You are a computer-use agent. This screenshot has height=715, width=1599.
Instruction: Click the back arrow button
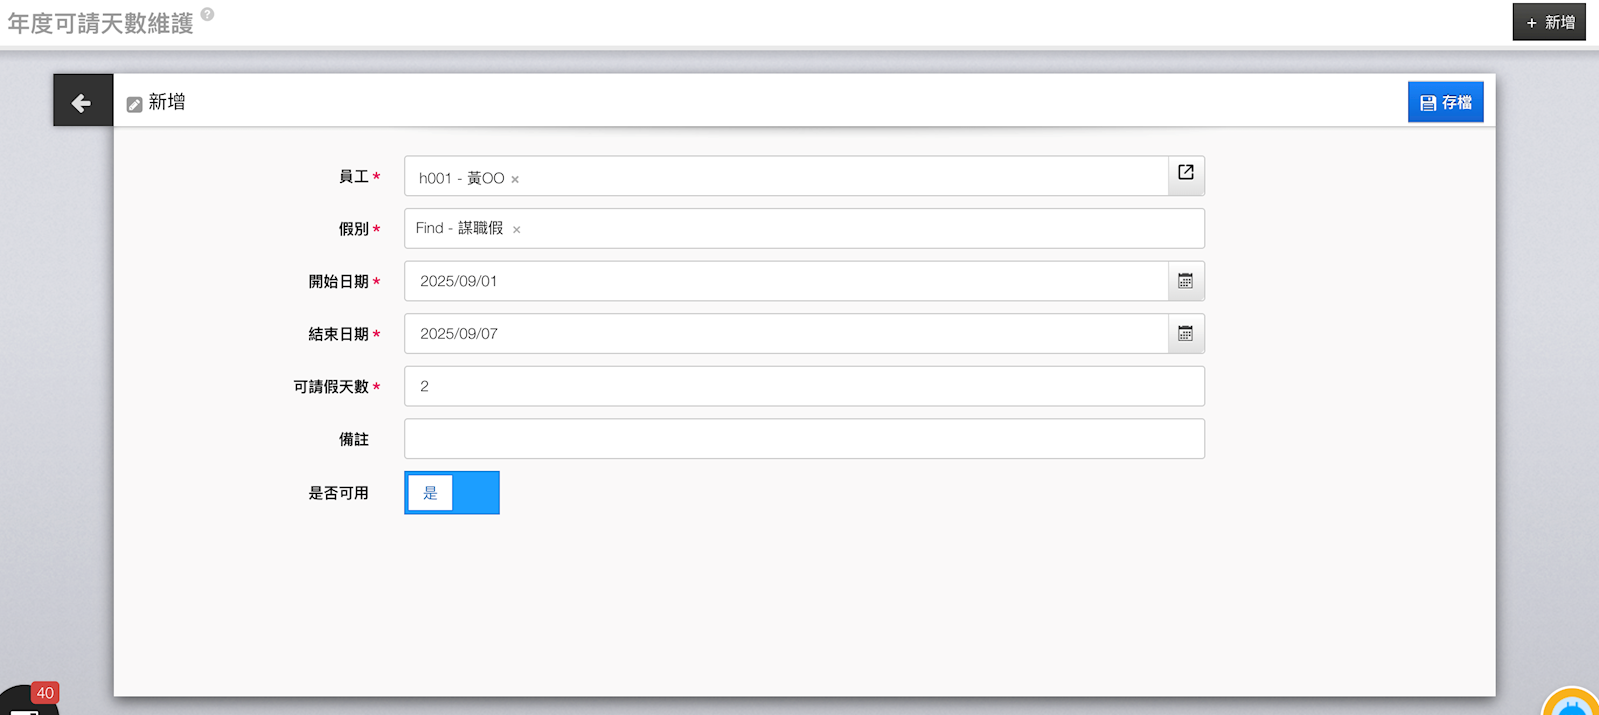click(x=82, y=101)
